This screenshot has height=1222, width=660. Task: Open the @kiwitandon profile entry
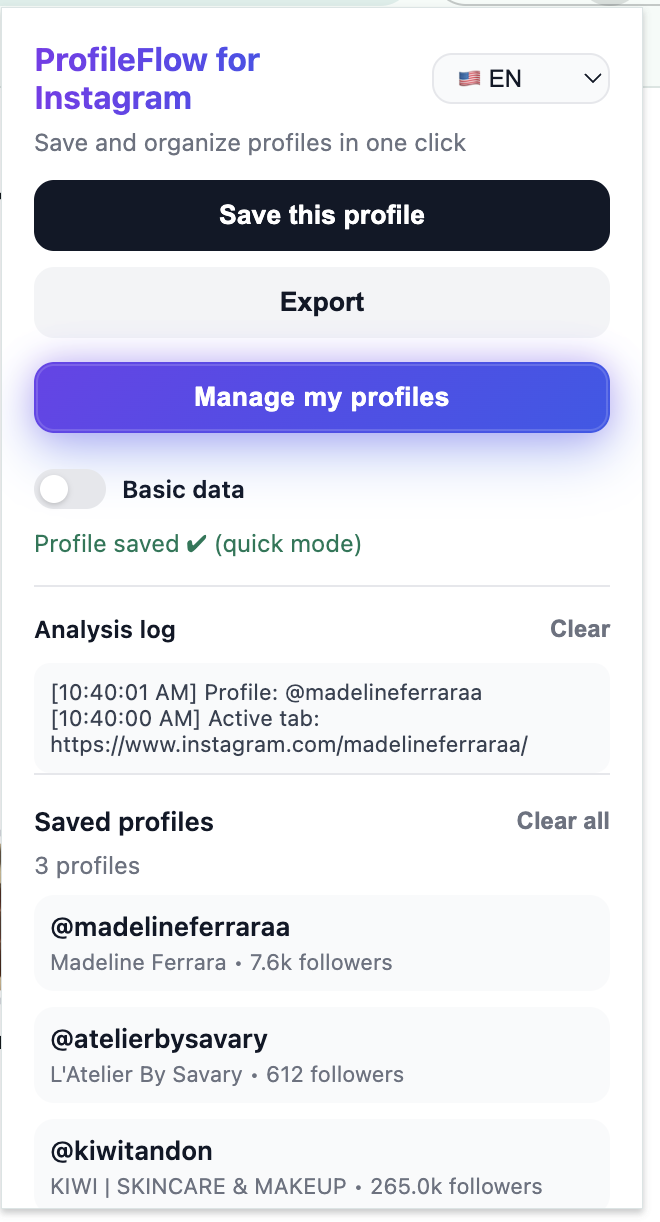tap(322, 1166)
